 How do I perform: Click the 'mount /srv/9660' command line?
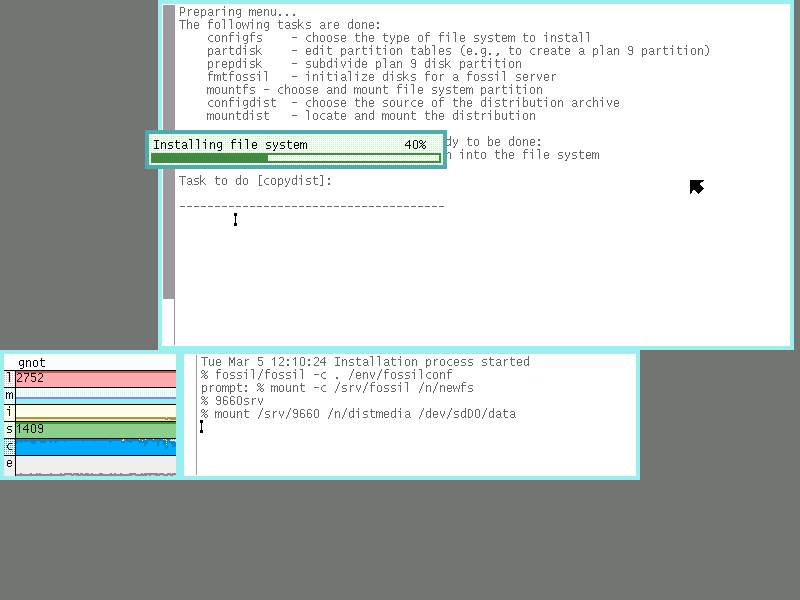[358, 414]
